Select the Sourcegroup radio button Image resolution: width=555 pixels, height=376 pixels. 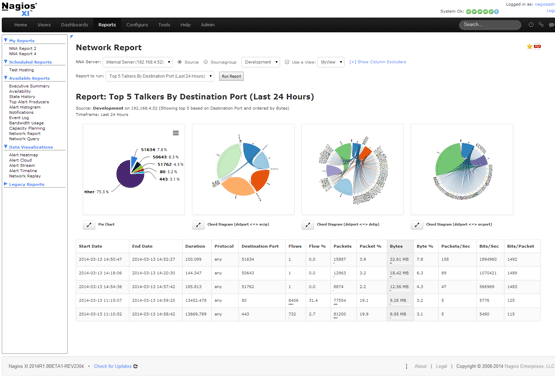(x=205, y=62)
